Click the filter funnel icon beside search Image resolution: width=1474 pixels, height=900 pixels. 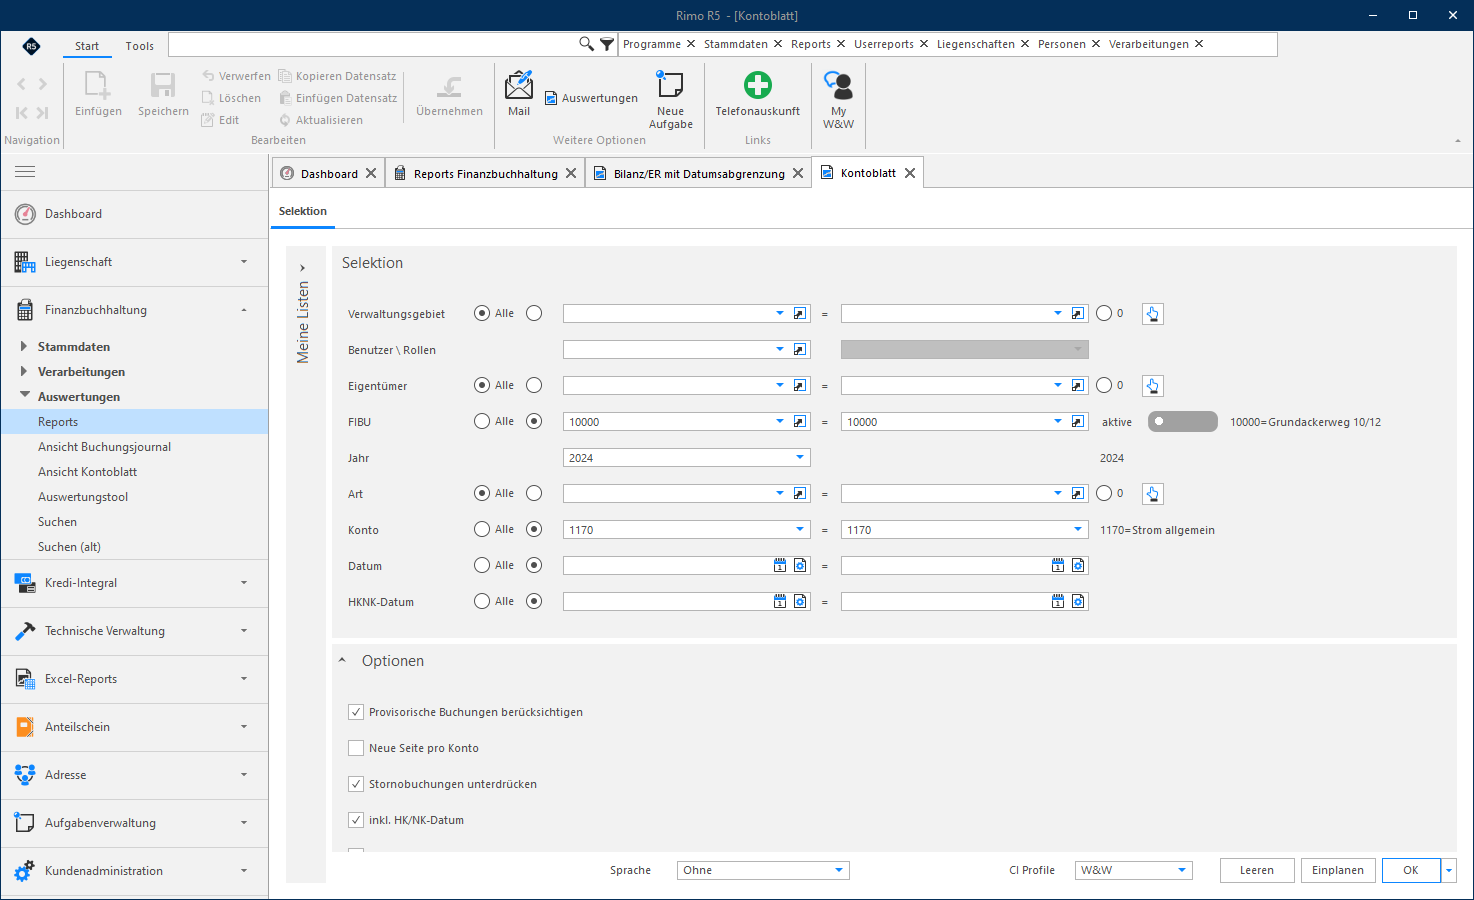pos(607,44)
